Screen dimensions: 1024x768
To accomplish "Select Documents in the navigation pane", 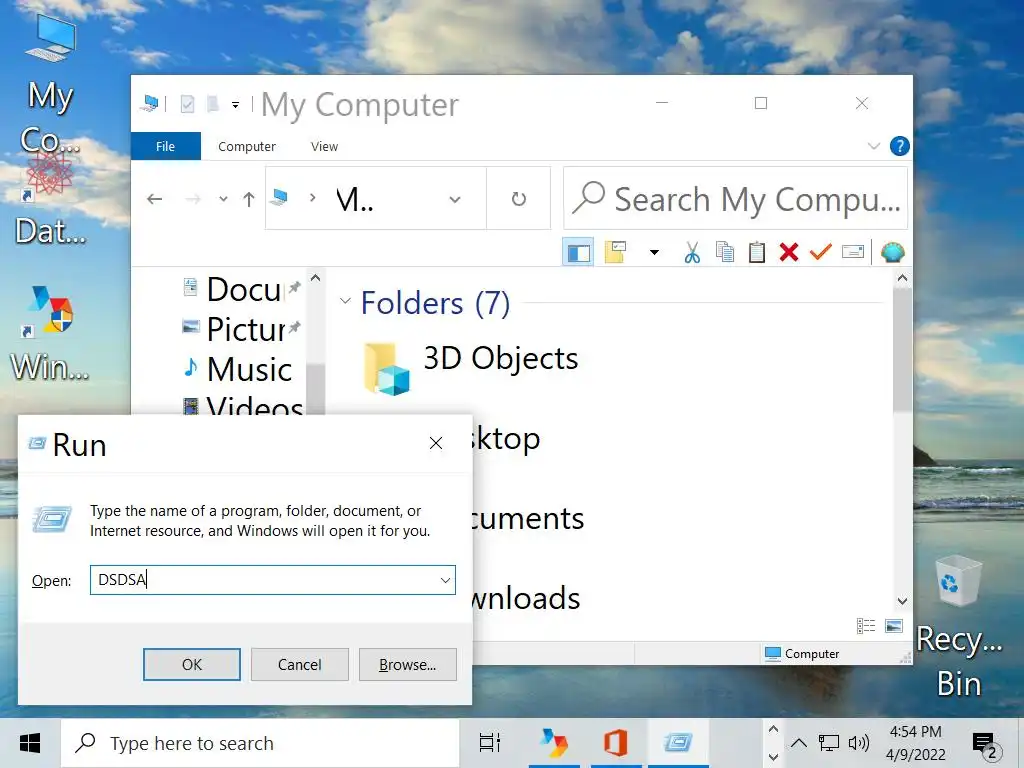I will click(x=240, y=289).
